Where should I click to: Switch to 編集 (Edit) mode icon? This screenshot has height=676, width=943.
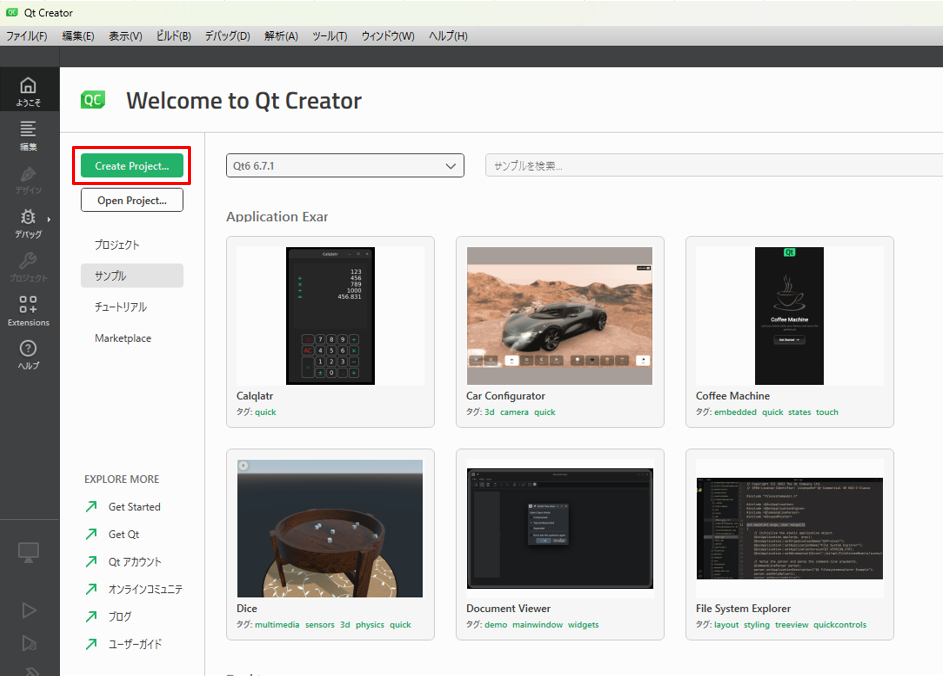pos(28,134)
